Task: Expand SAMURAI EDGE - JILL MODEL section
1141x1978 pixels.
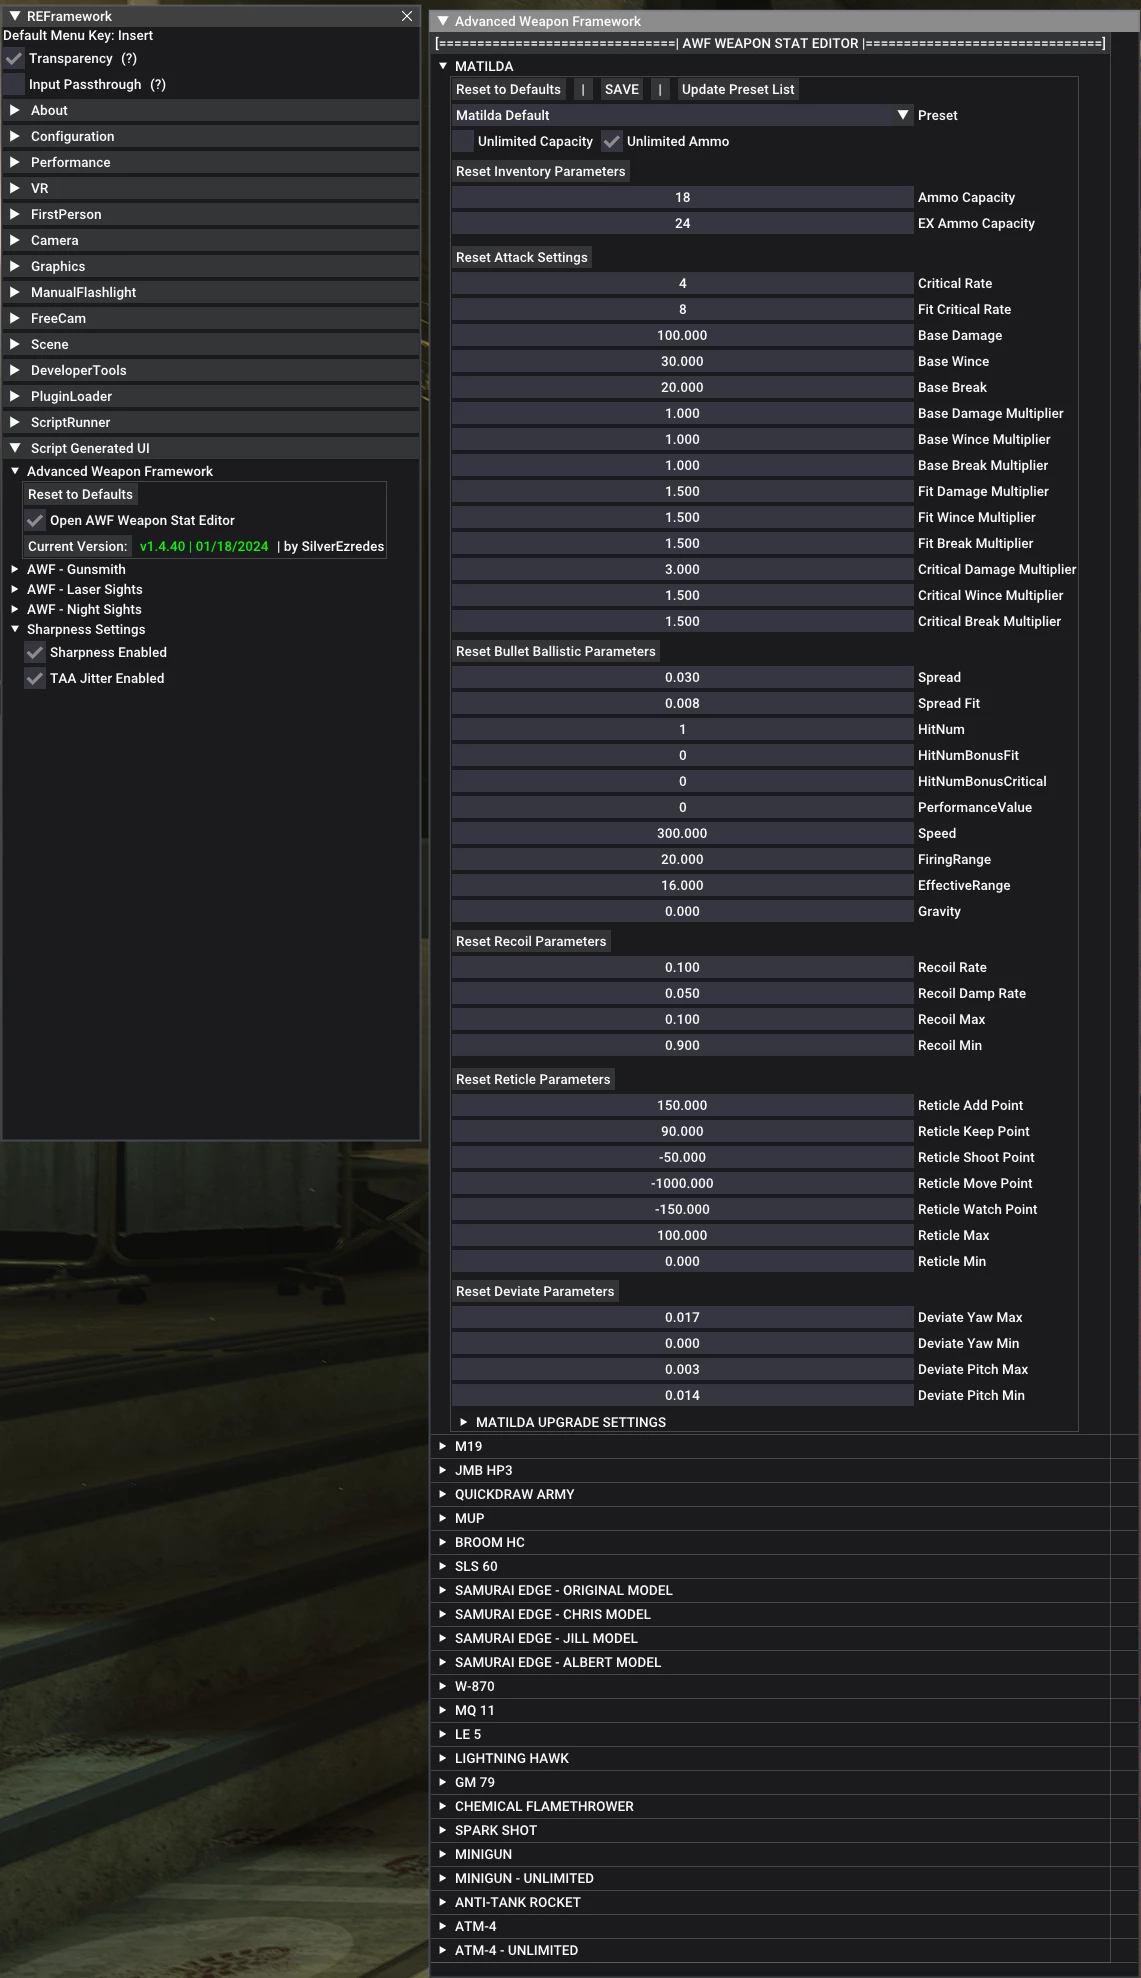Action: tap(443, 1638)
